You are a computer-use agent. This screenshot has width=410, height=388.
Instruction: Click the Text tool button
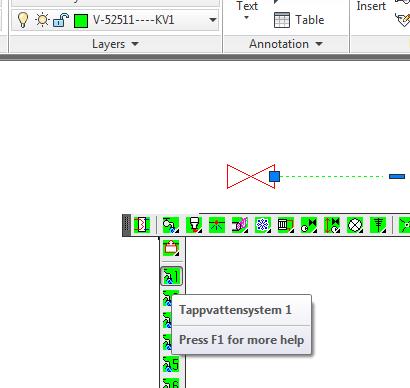coord(247,6)
